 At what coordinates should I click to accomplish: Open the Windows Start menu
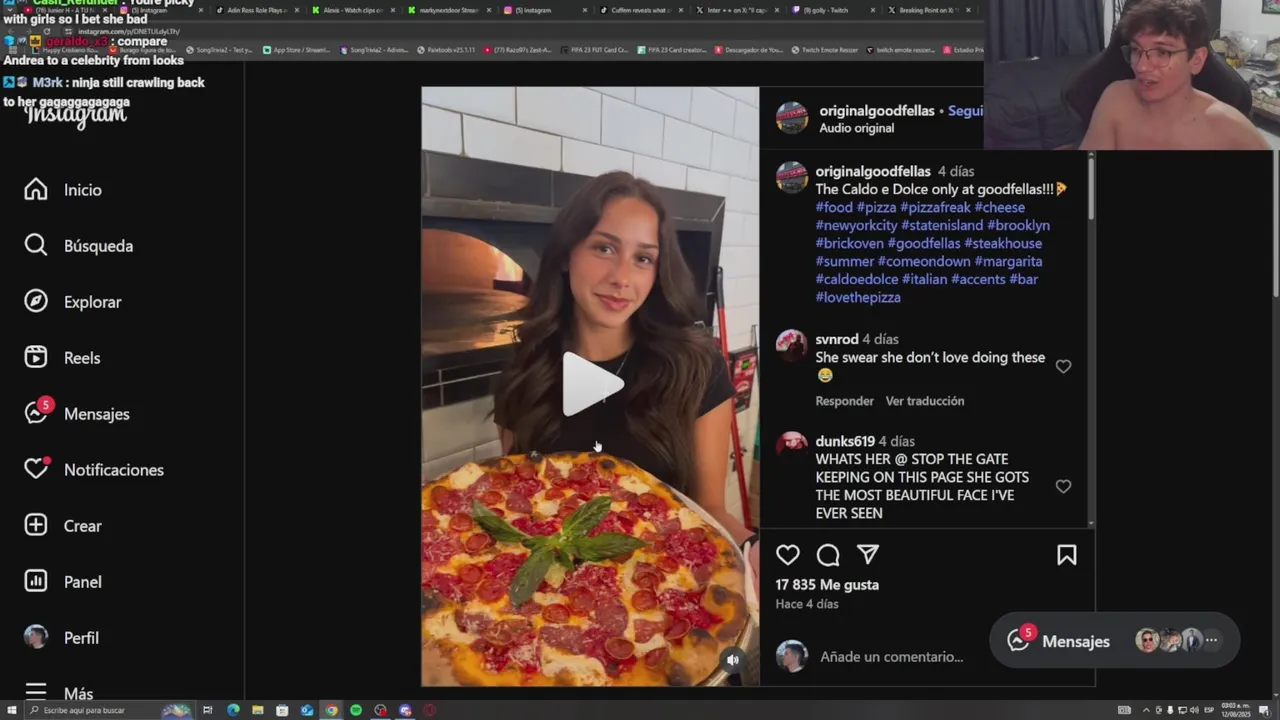pos(10,710)
